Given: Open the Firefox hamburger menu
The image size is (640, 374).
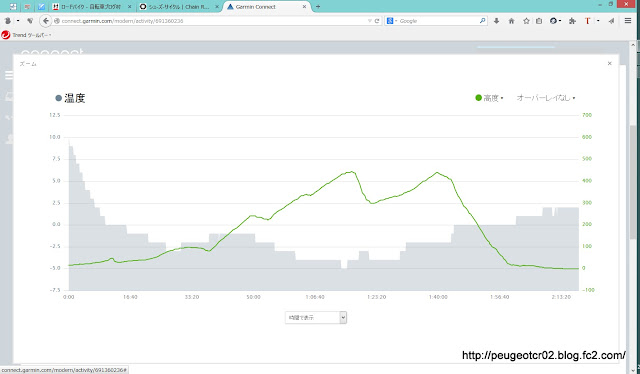Looking at the screenshot, I should 628,20.
